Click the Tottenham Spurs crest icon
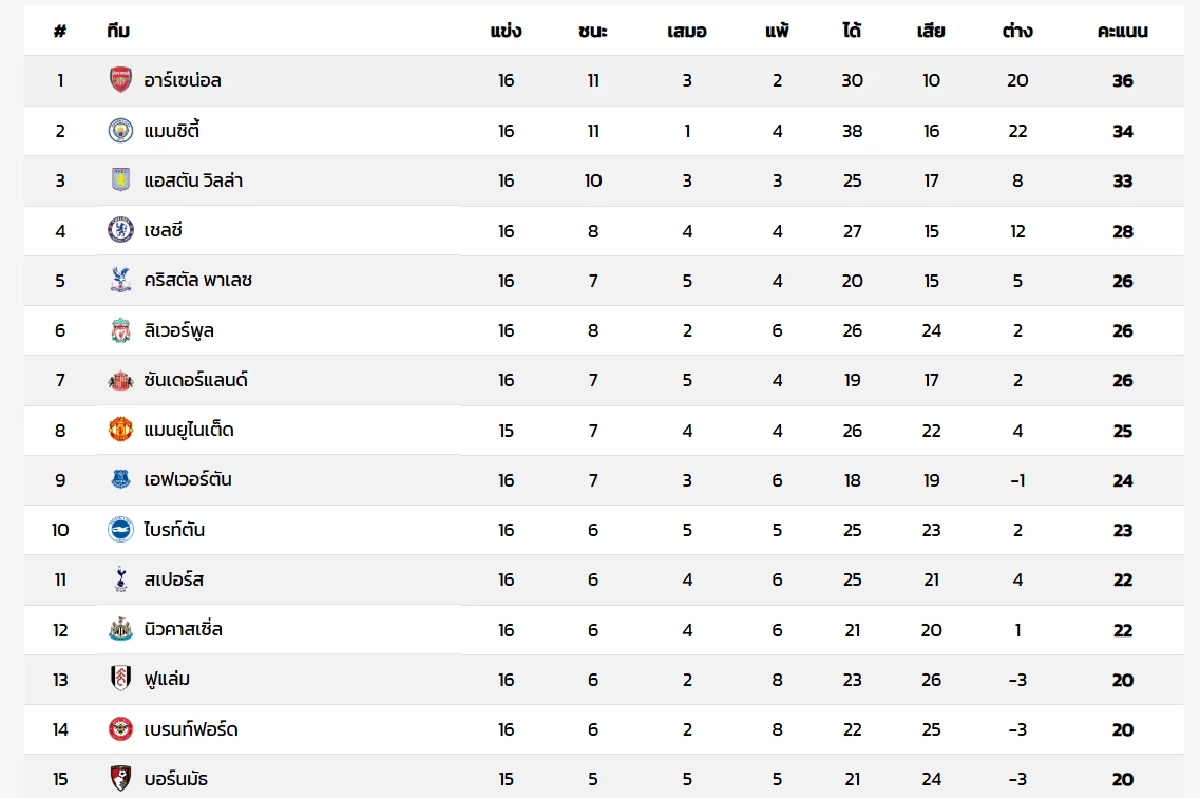This screenshot has height=798, width=1200. click(121, 580)
